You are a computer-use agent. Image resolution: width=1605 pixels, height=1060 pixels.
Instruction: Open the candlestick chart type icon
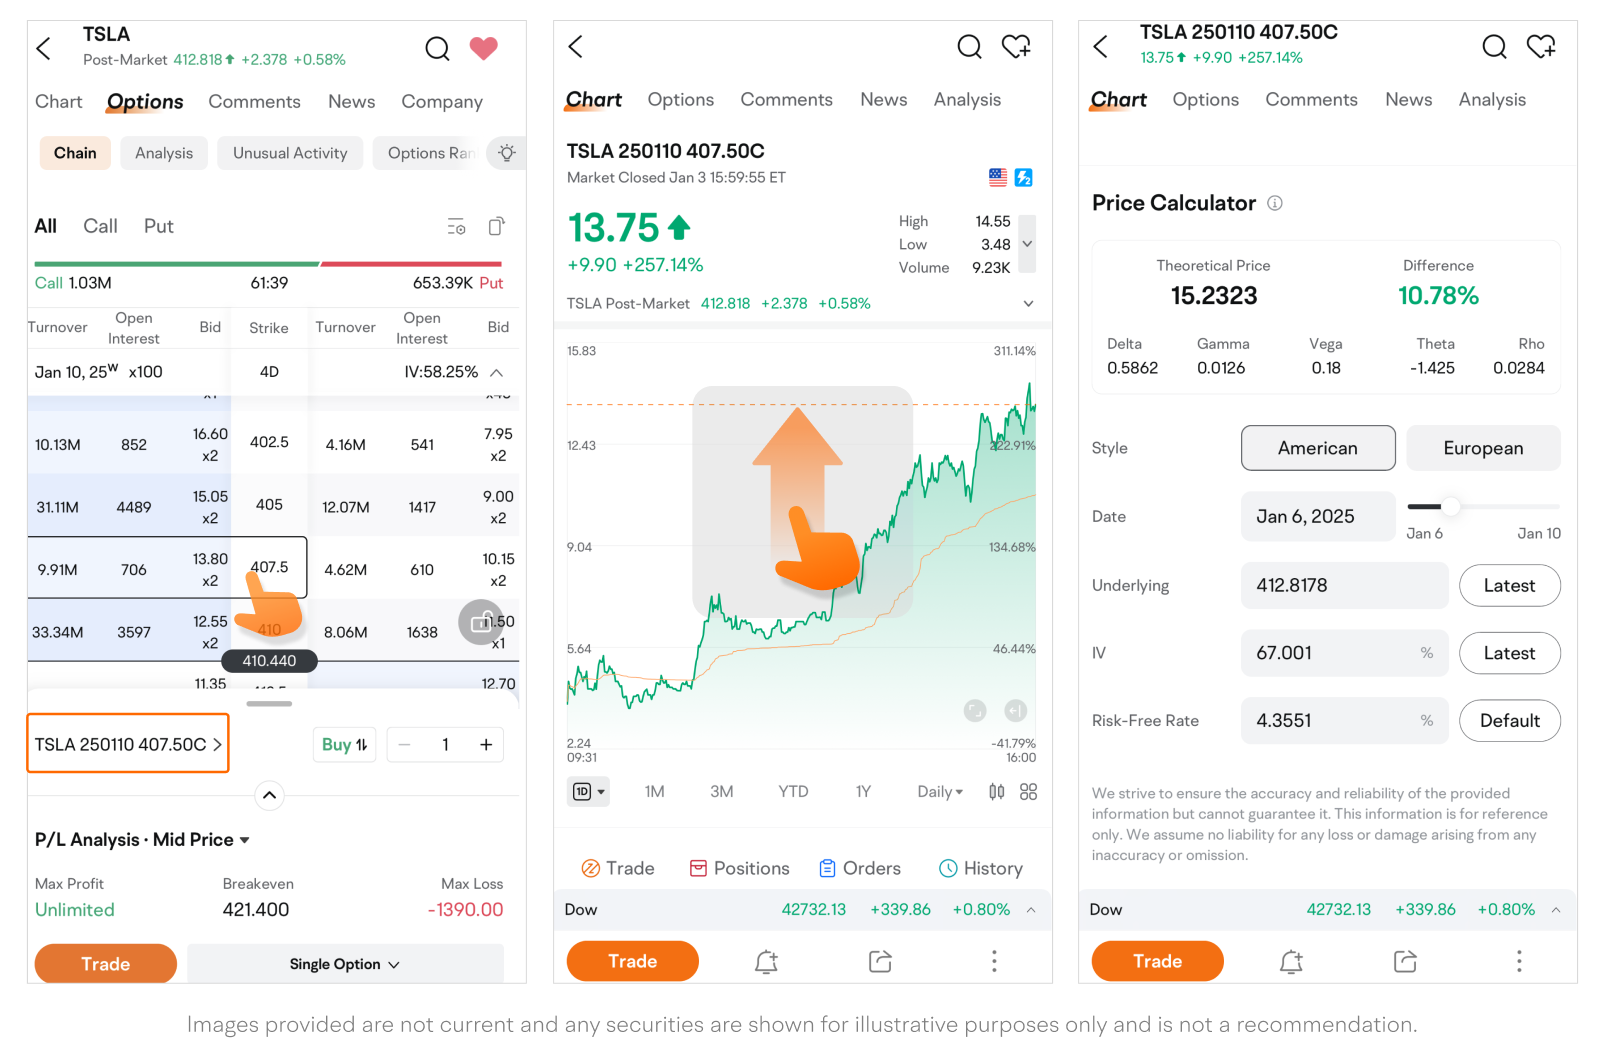996,792
